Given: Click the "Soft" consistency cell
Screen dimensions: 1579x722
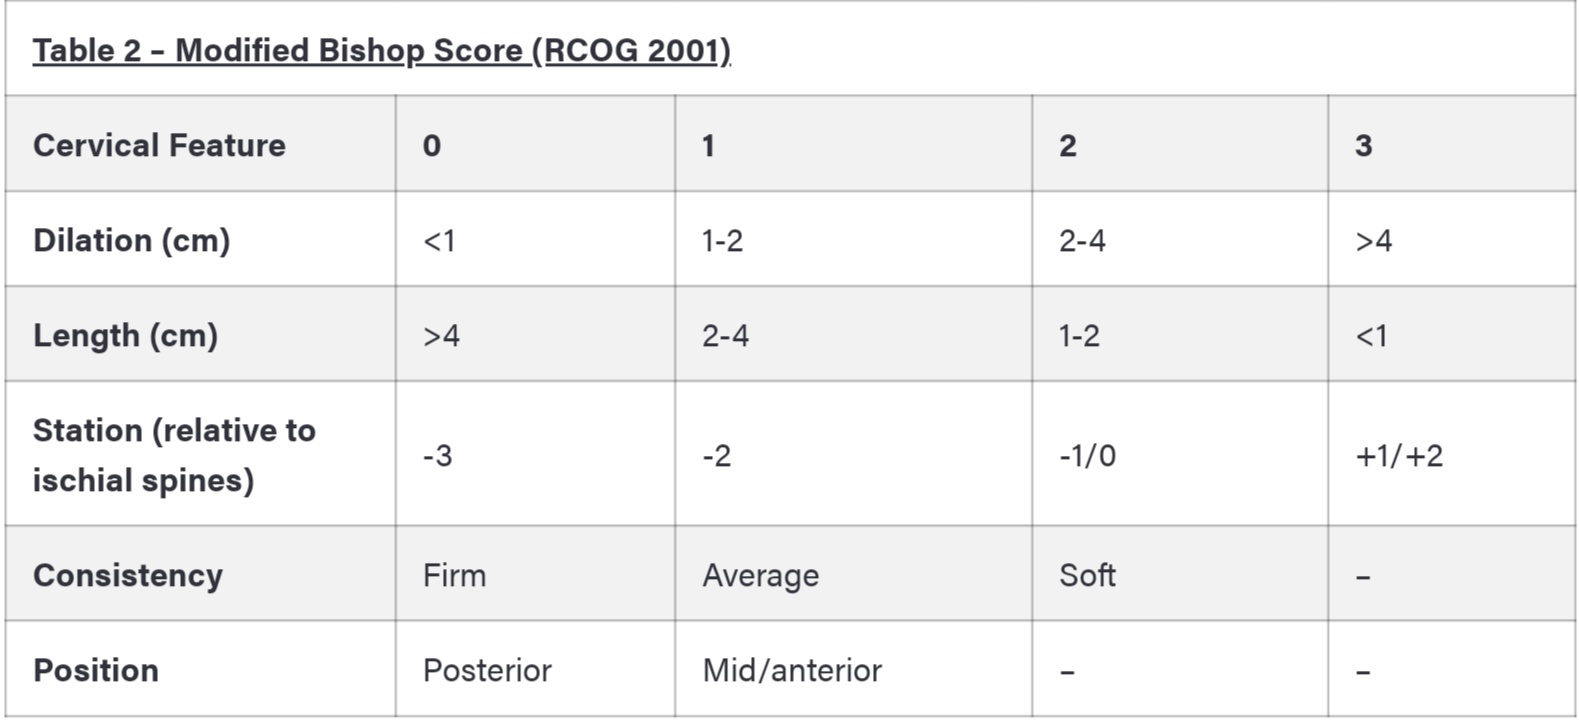Looking at the screenshot, I should click(x=1087, y=576).
